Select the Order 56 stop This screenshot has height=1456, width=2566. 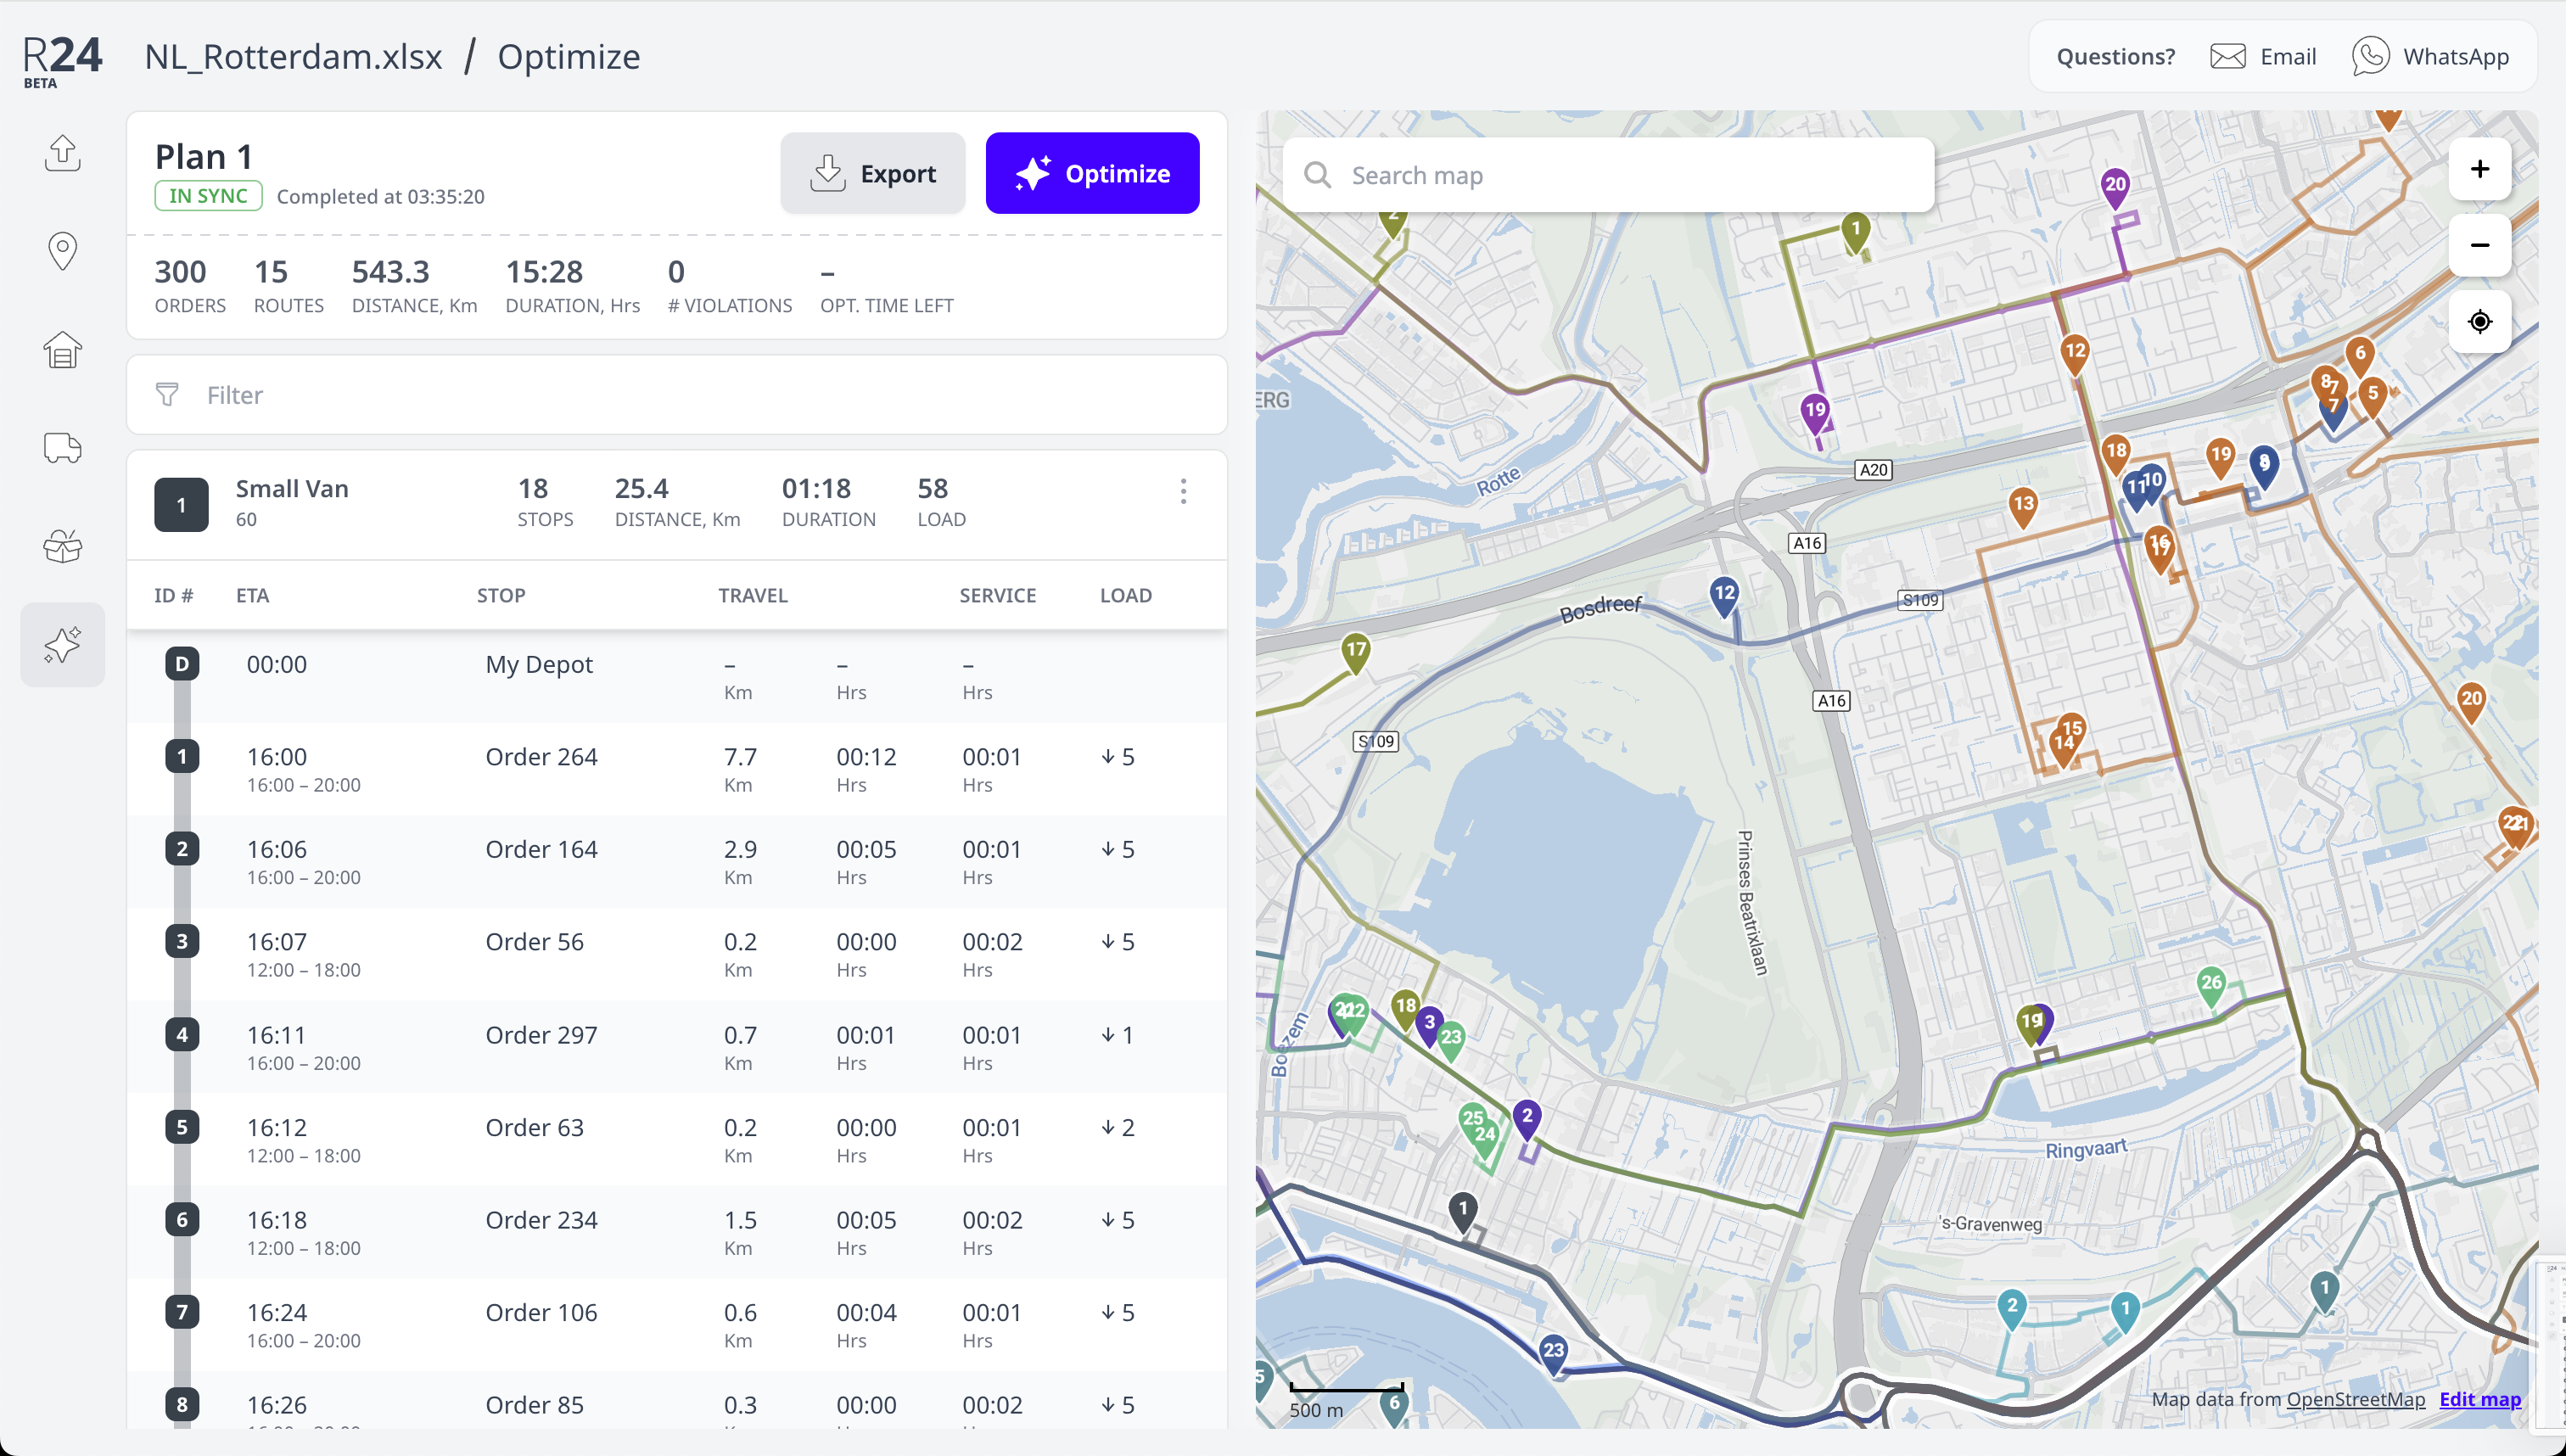[677, 954]
